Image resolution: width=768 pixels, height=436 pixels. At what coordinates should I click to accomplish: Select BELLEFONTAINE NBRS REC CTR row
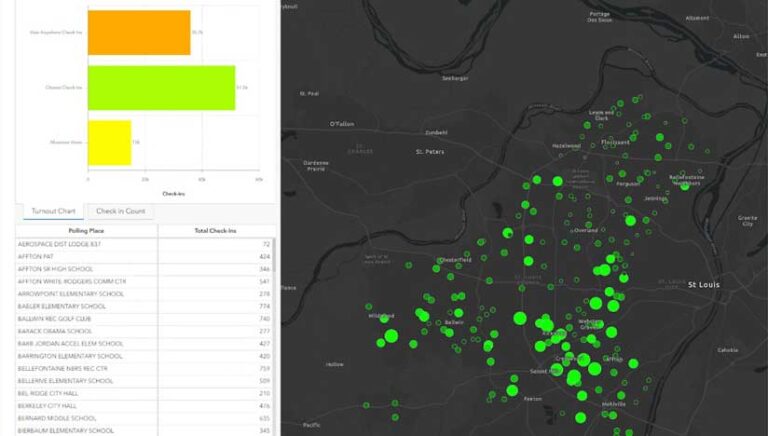[144, 368]
